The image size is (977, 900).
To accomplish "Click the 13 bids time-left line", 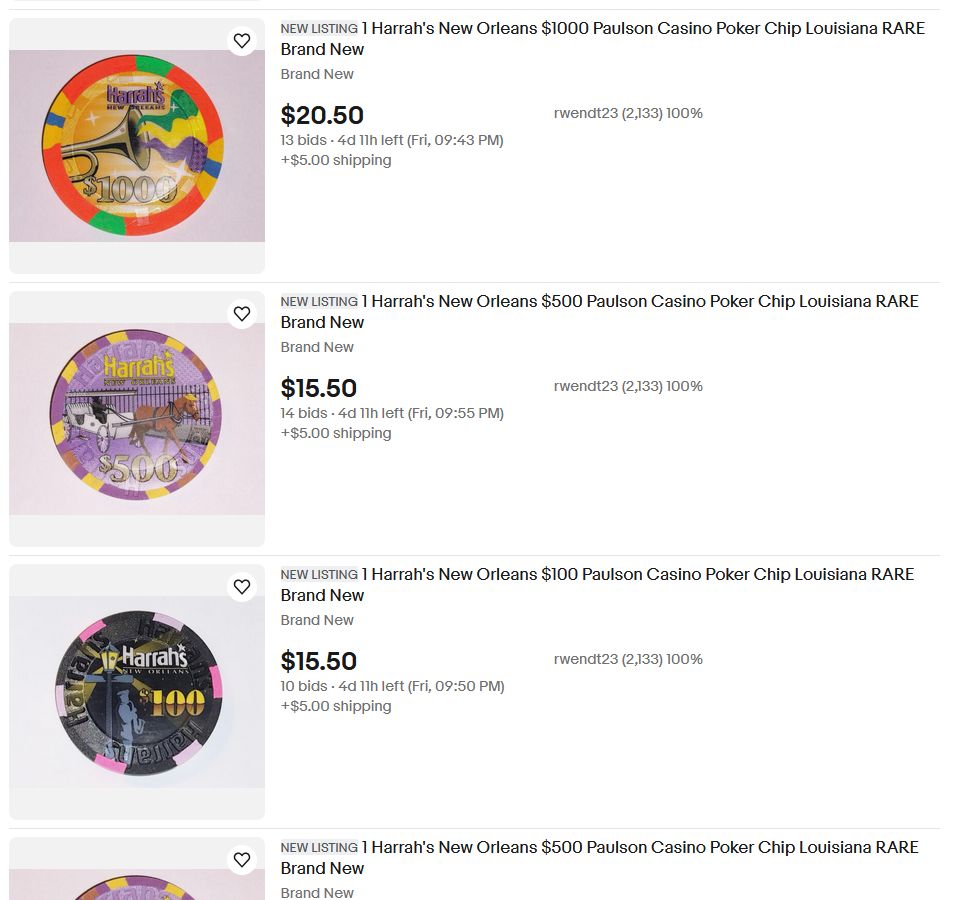I will pos(392,141).
